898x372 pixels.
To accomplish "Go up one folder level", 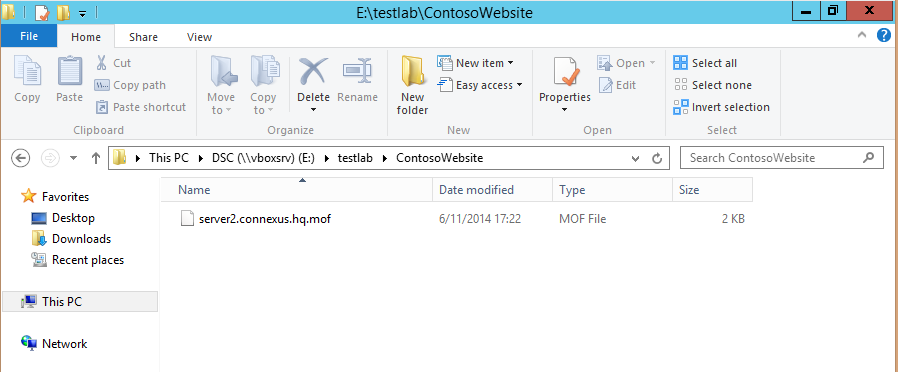I will tap(96, 158).
